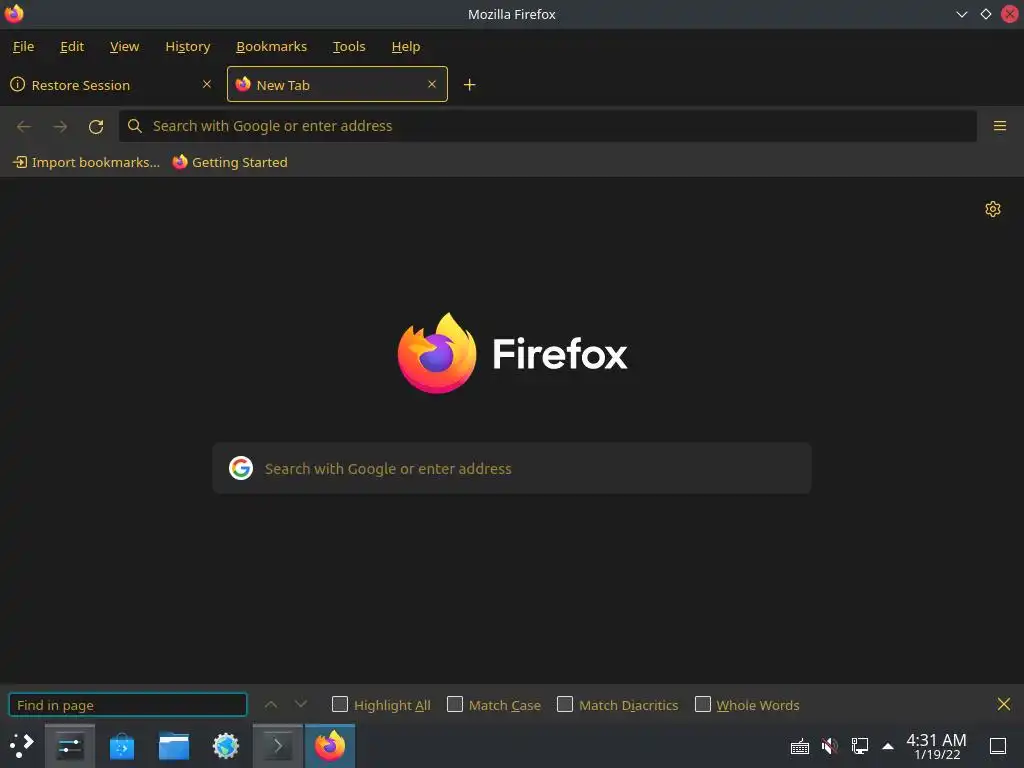Go forward one page
1024x768 pixels.
pos(60,126)
